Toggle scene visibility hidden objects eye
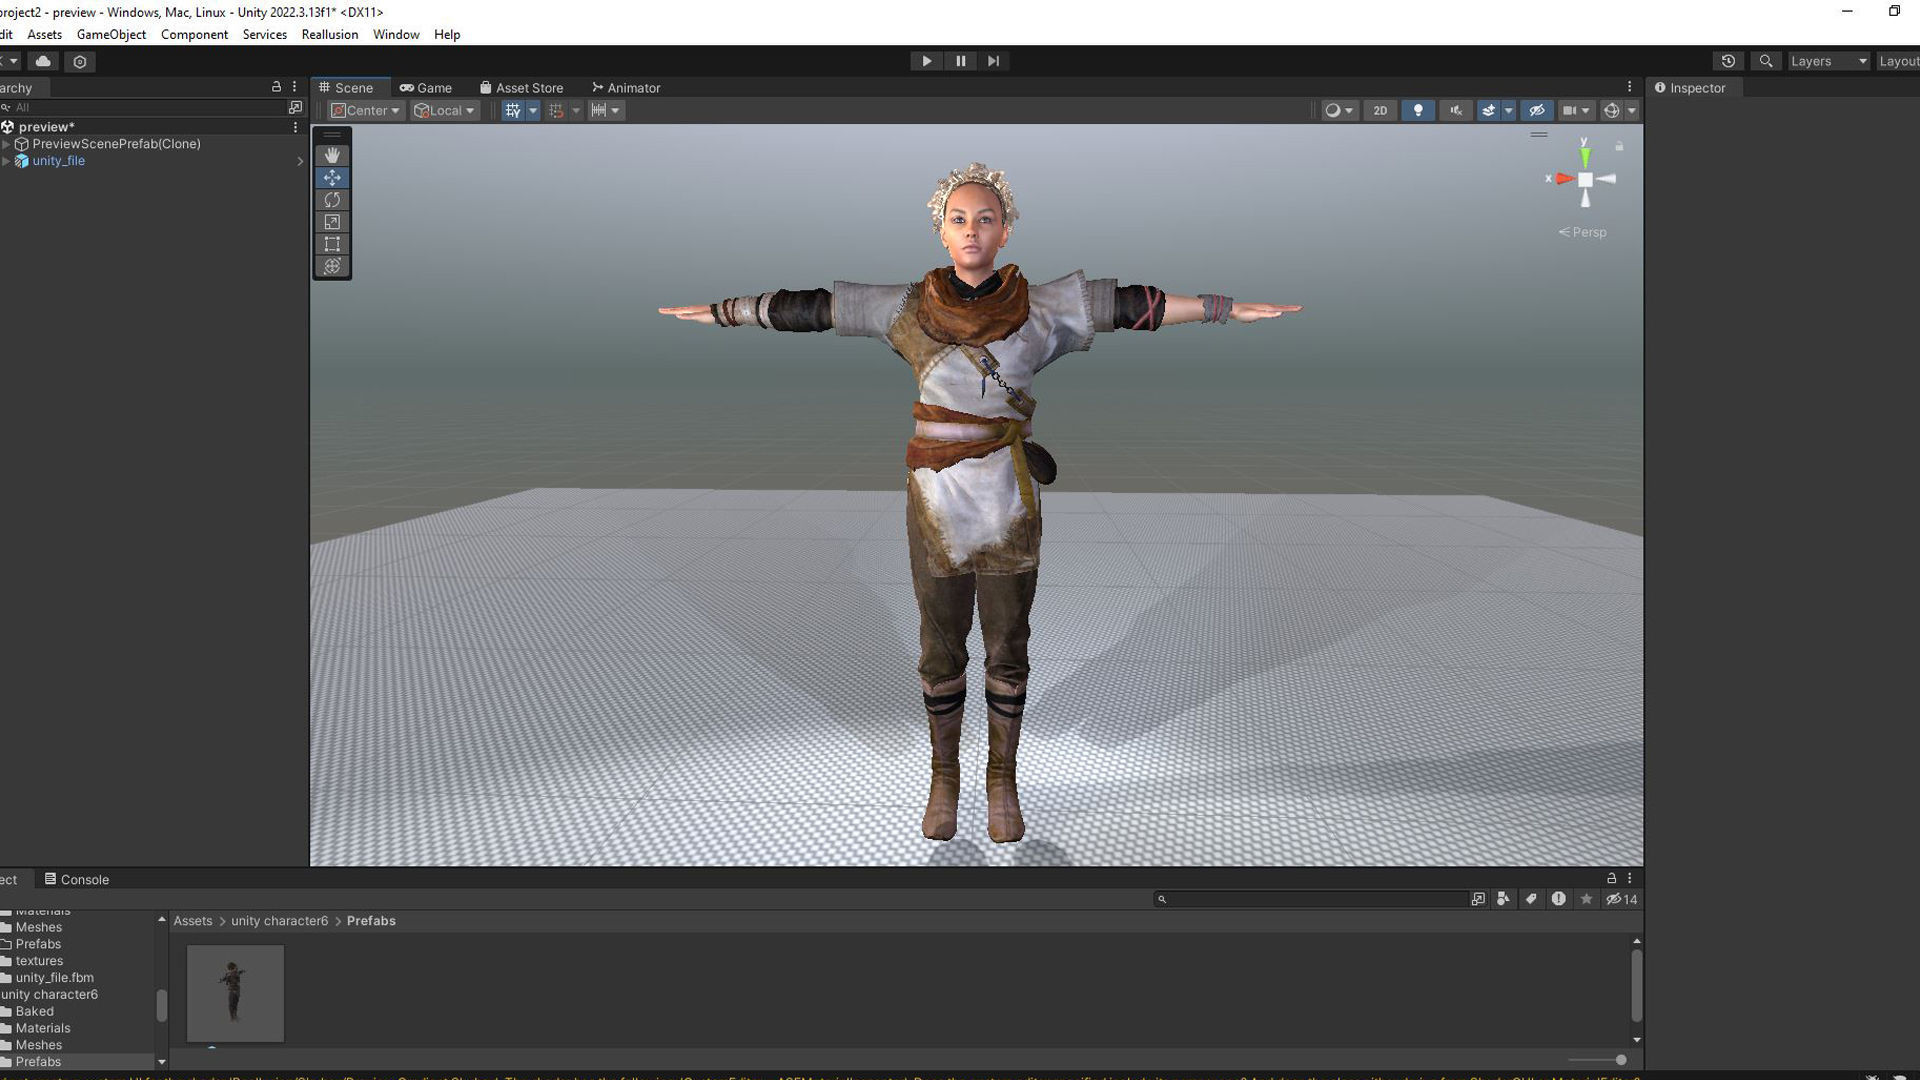1920x1080 pixels. click(1537, 111)
